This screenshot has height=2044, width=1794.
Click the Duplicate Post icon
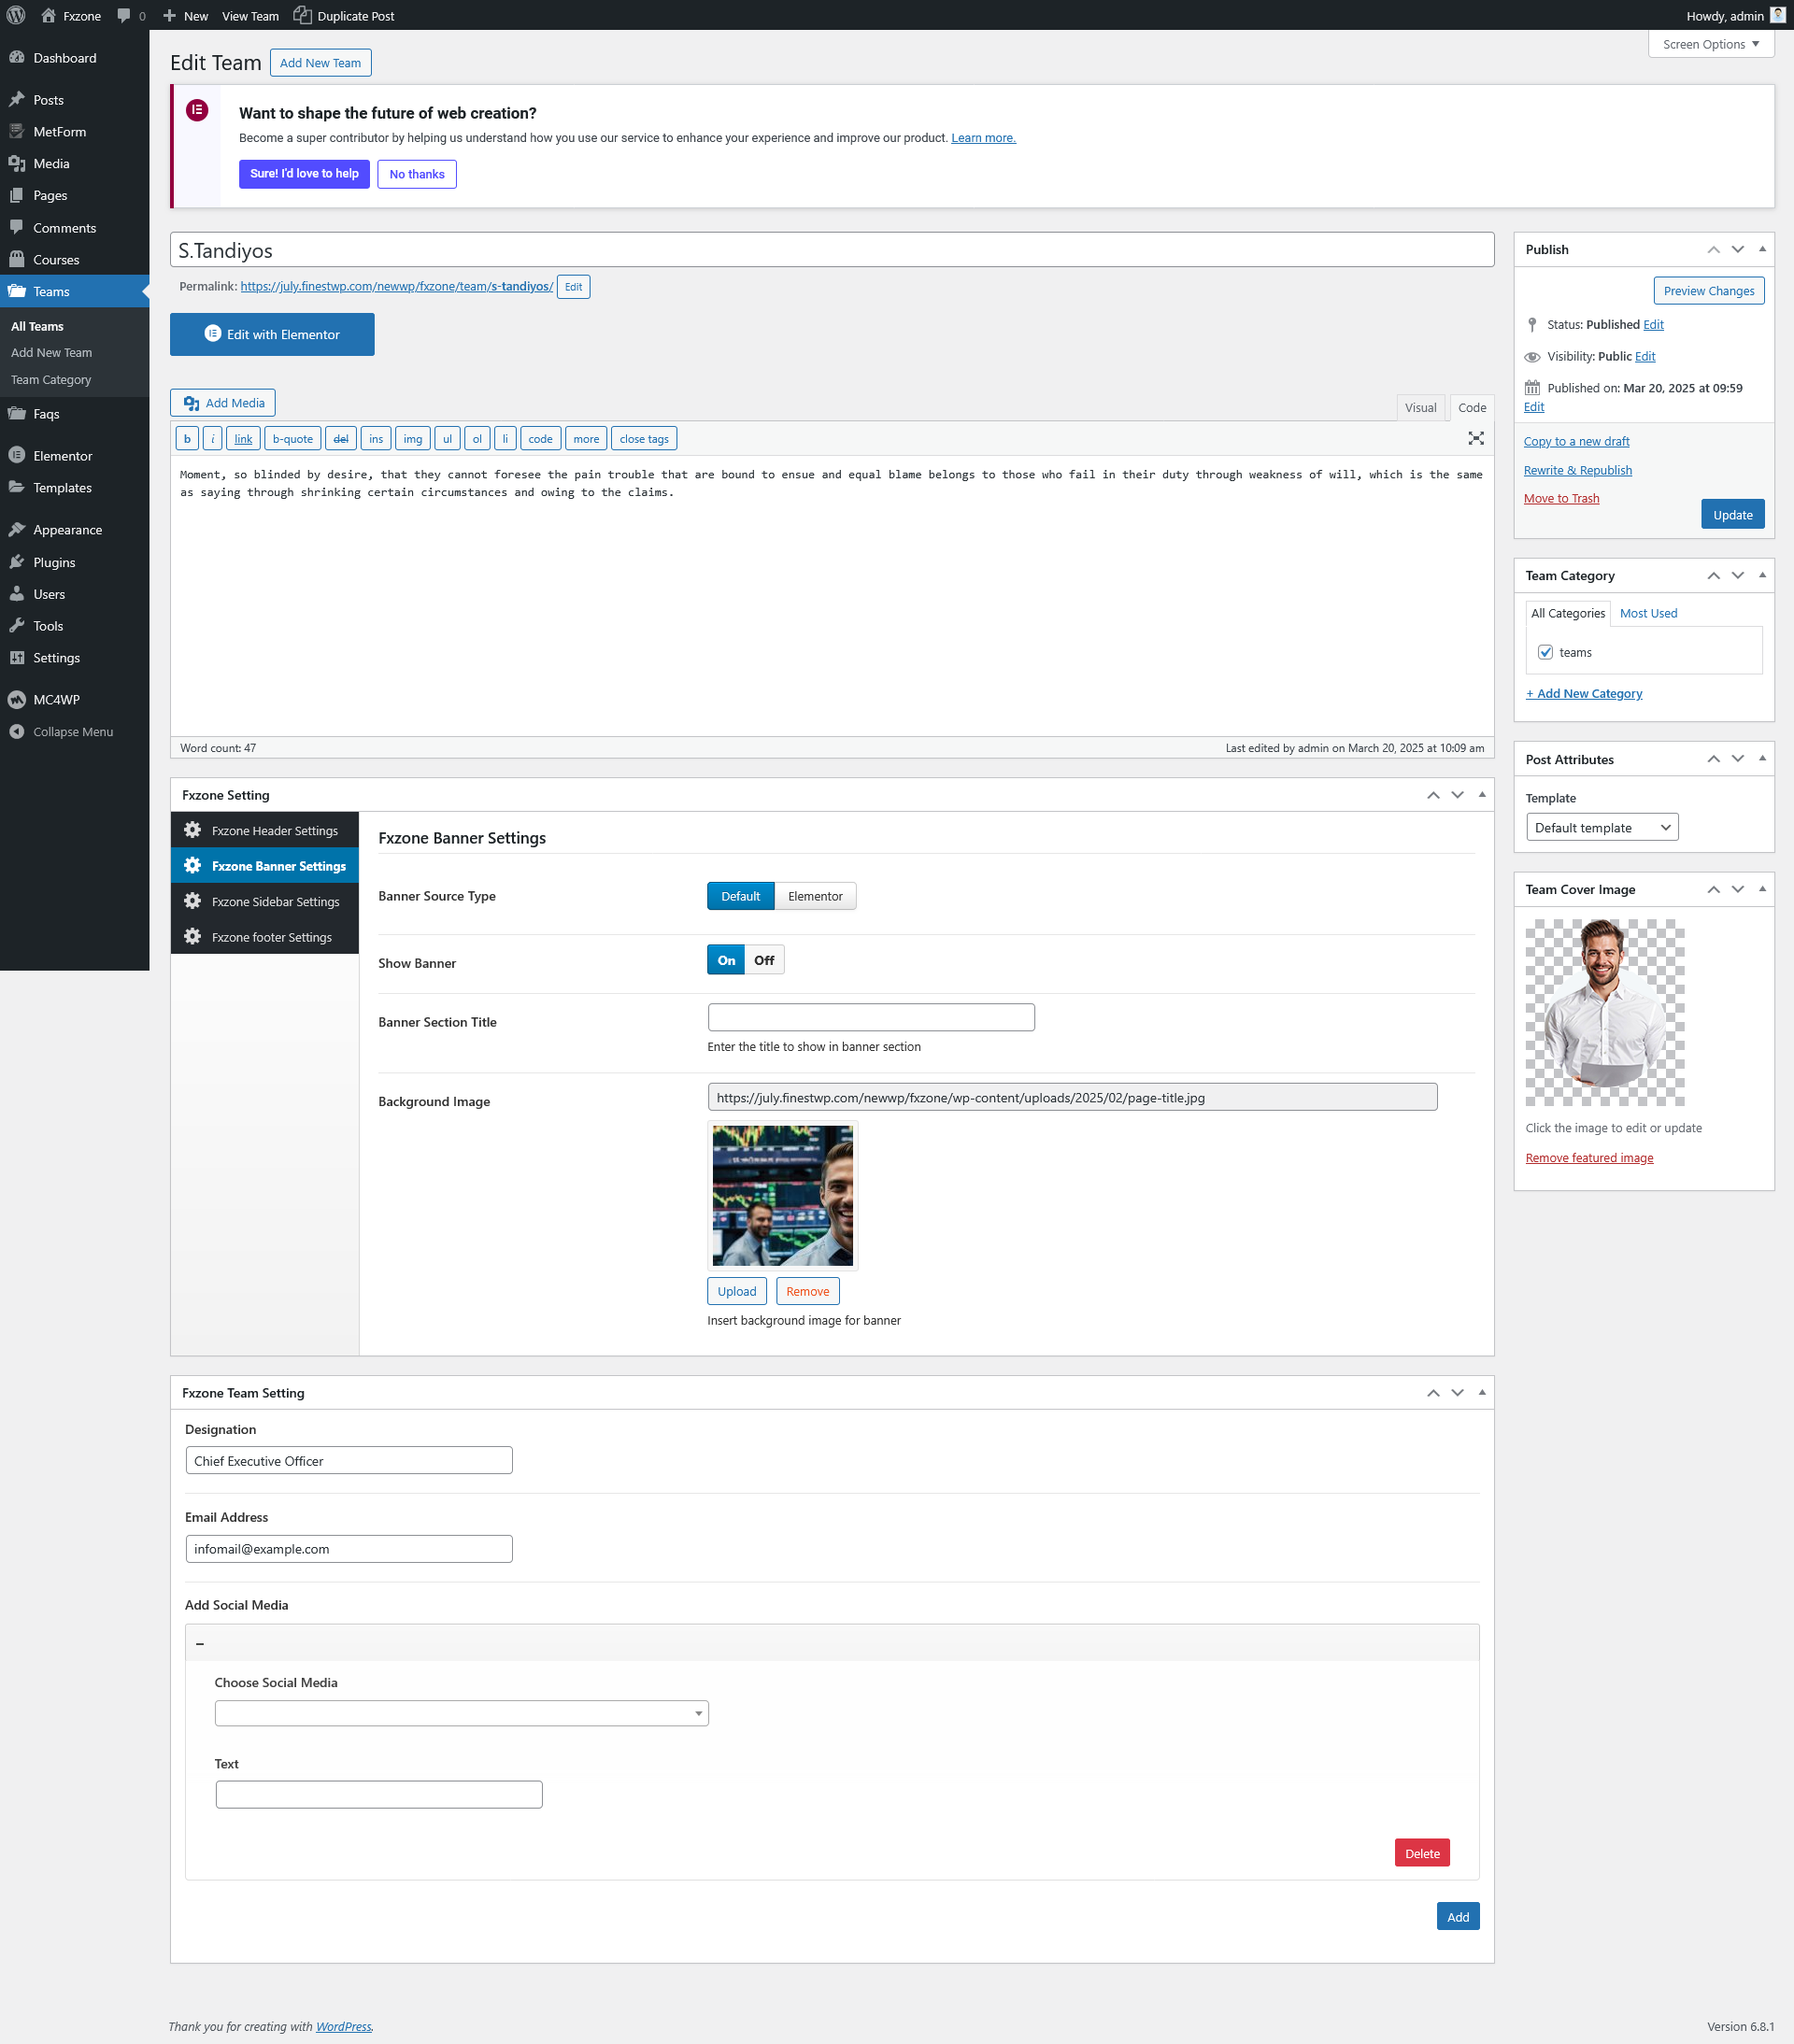tap(302, 15)
